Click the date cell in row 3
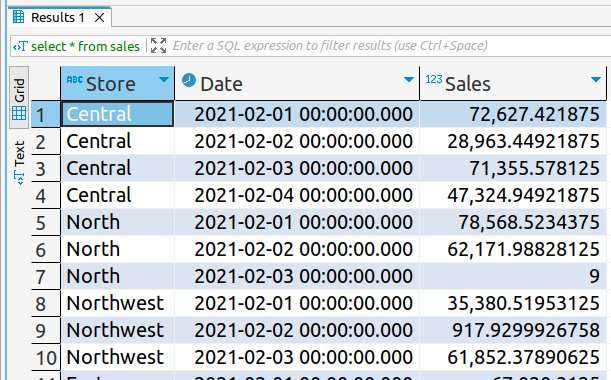The width and height of the screenshot is (611, 380). coord(297,168)
